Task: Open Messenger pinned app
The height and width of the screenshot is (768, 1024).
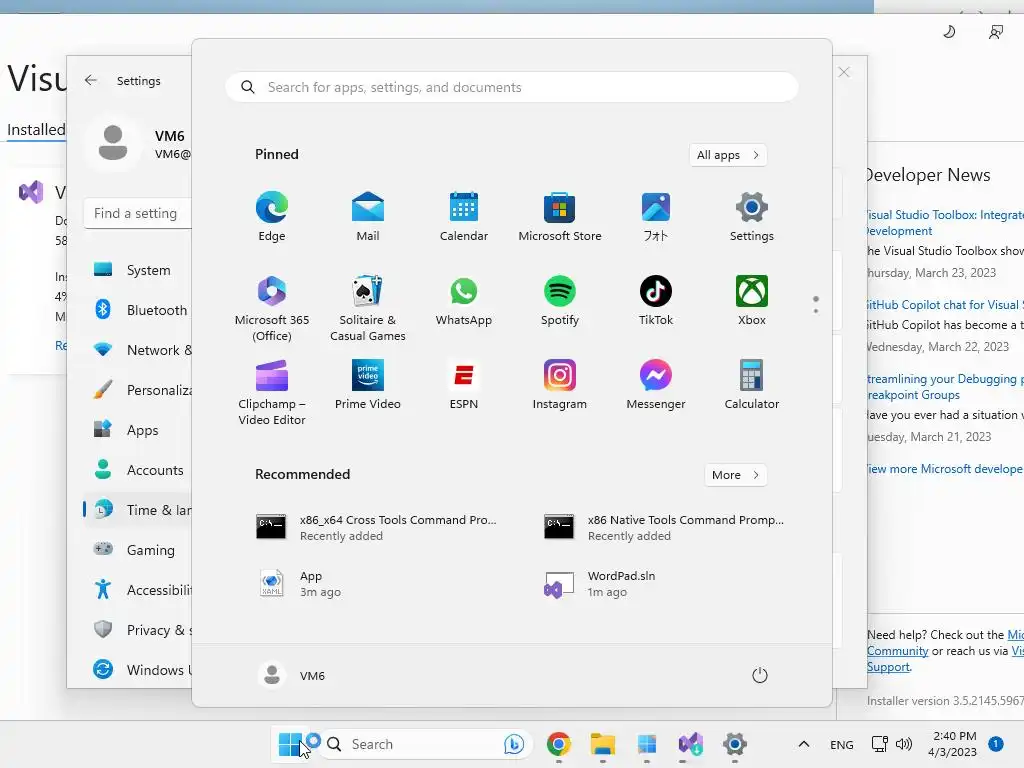Action: pyautogui.click(x=656, y=385)
